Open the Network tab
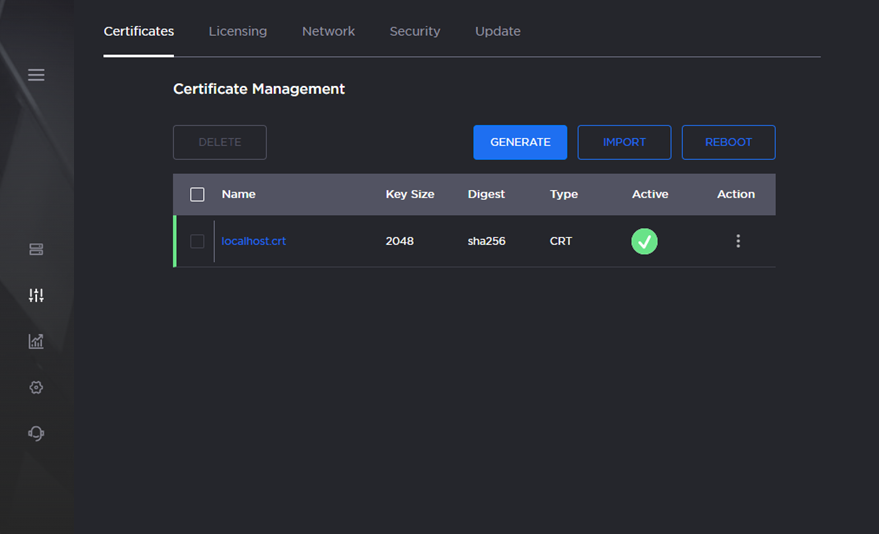879x534 pixels. (328, 31)
